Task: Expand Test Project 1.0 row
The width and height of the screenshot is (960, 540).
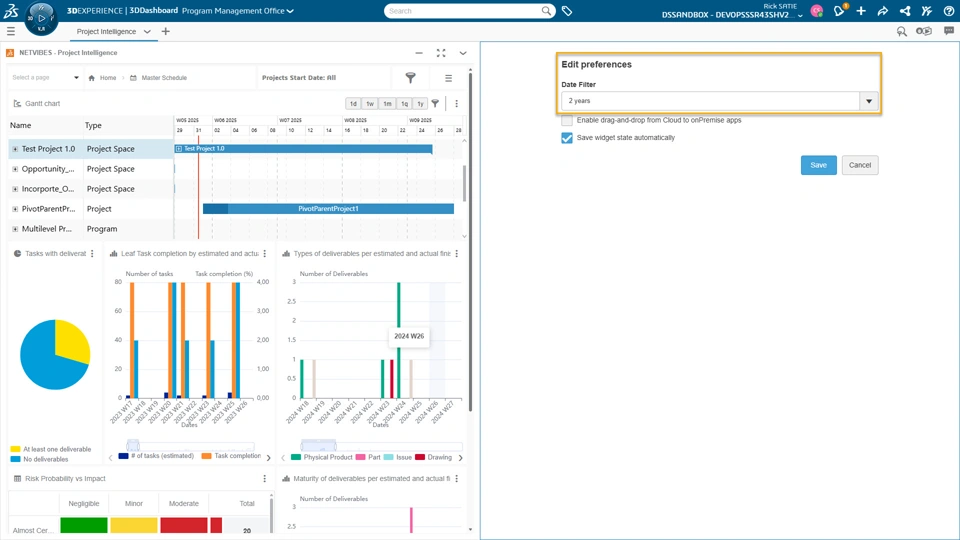Action: tap(15, 149)
